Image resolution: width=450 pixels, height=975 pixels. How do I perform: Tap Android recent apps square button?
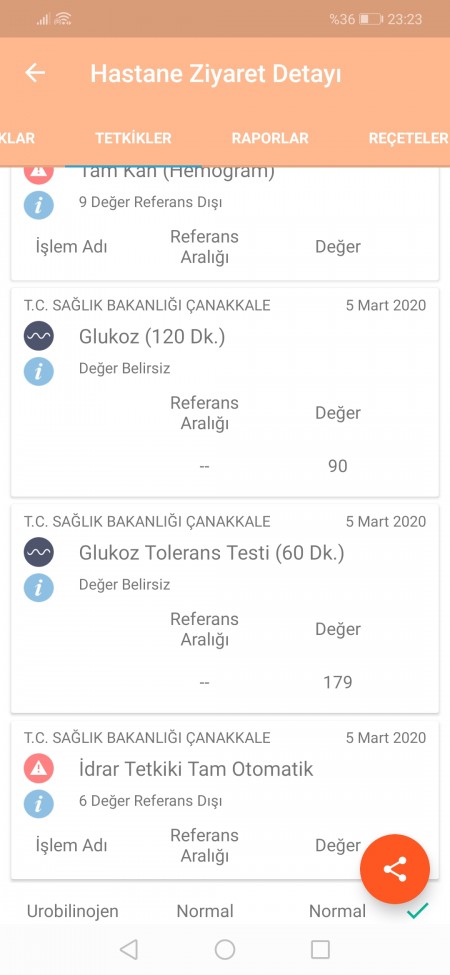(x=320, y=950)
